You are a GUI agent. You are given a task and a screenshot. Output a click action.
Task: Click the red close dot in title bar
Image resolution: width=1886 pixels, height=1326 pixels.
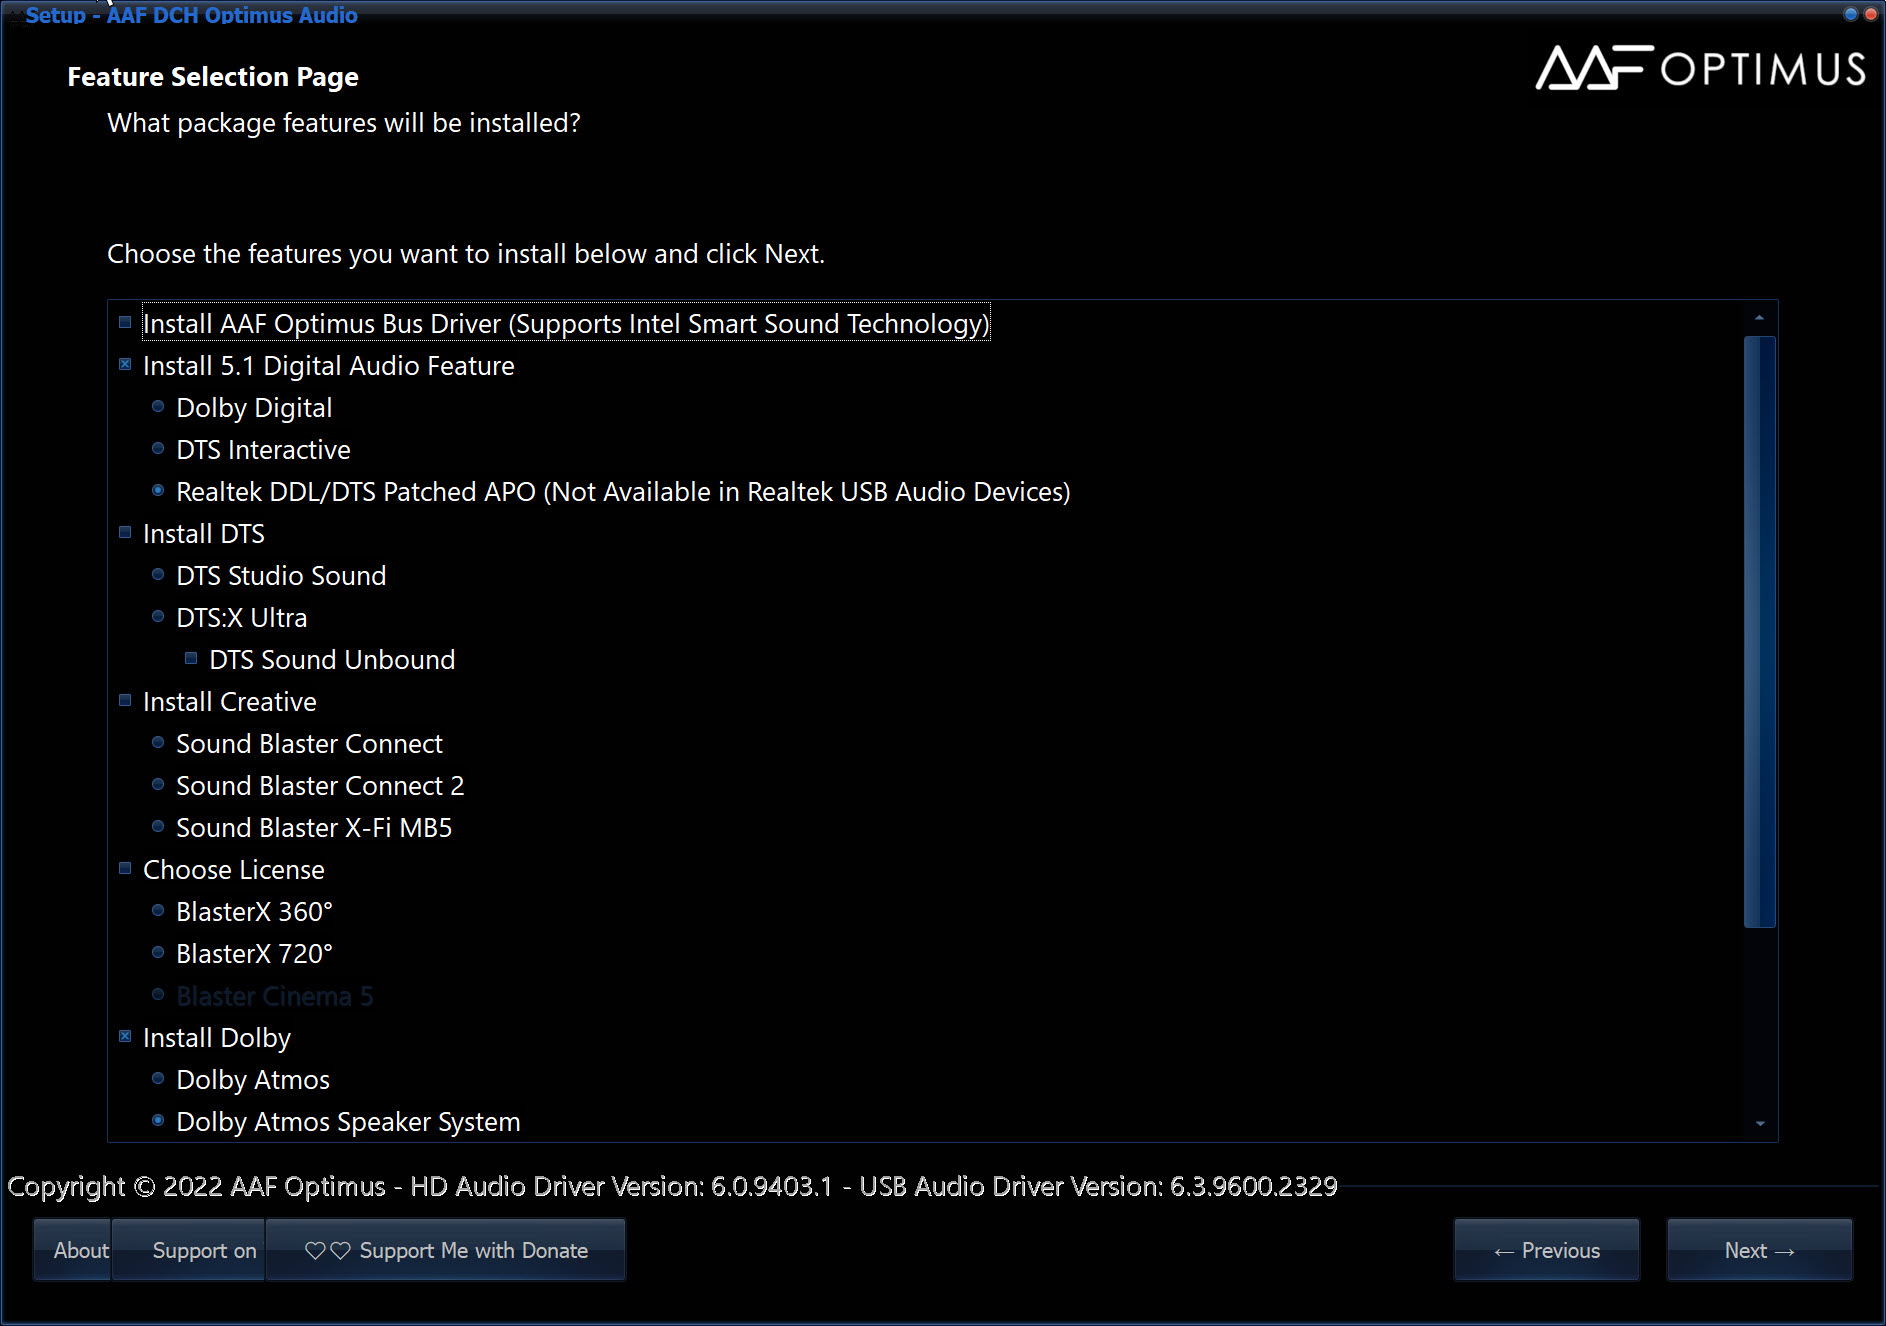click(1871, 14)
